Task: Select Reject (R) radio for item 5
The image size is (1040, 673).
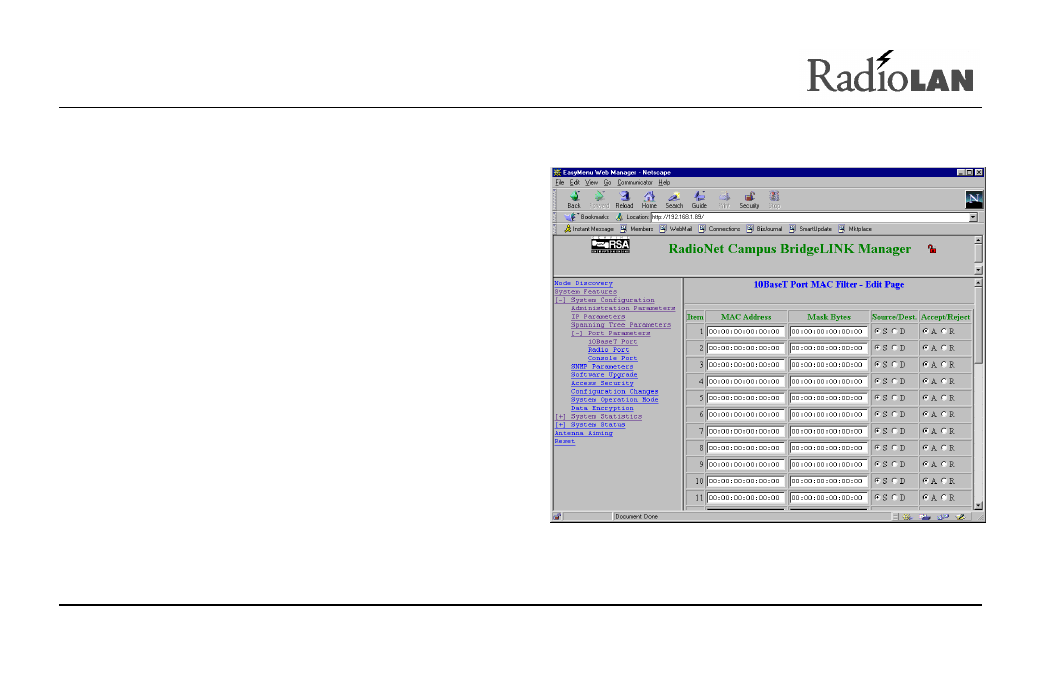Action: 943,397
